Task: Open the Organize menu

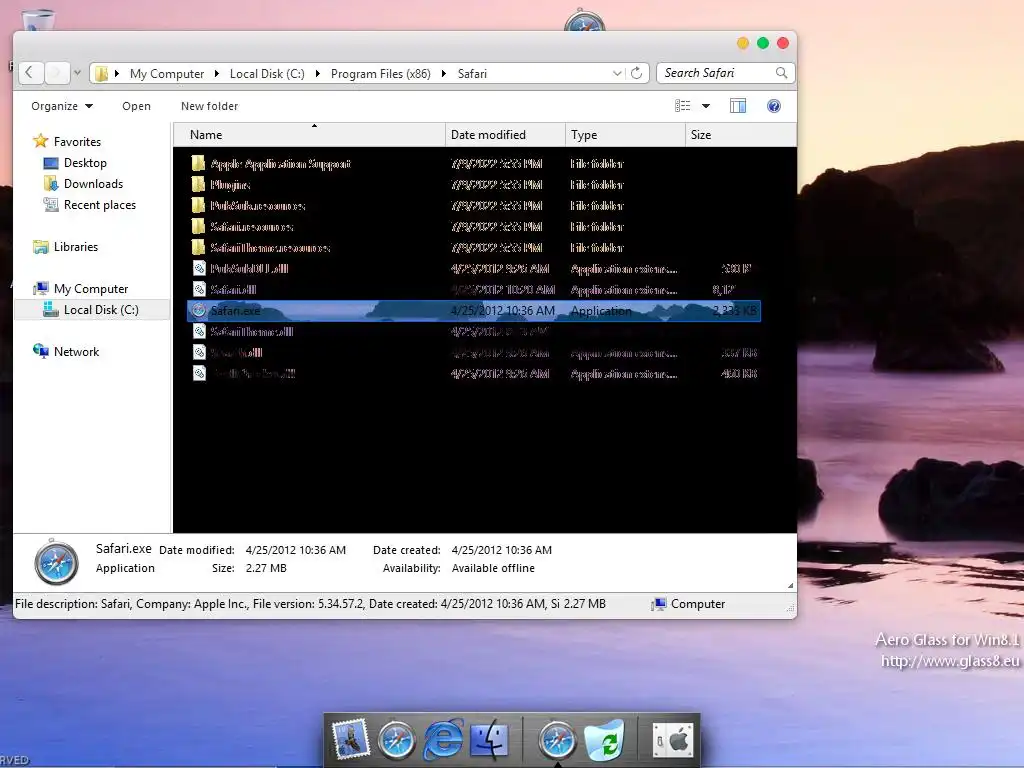Action: (62, 106)
